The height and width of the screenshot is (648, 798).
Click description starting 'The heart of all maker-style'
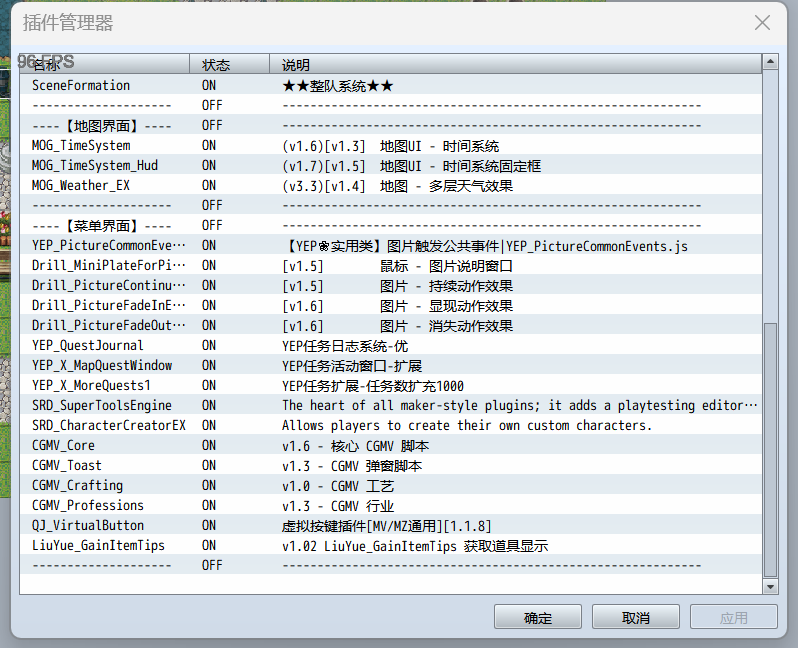click(x=520, y=406)
